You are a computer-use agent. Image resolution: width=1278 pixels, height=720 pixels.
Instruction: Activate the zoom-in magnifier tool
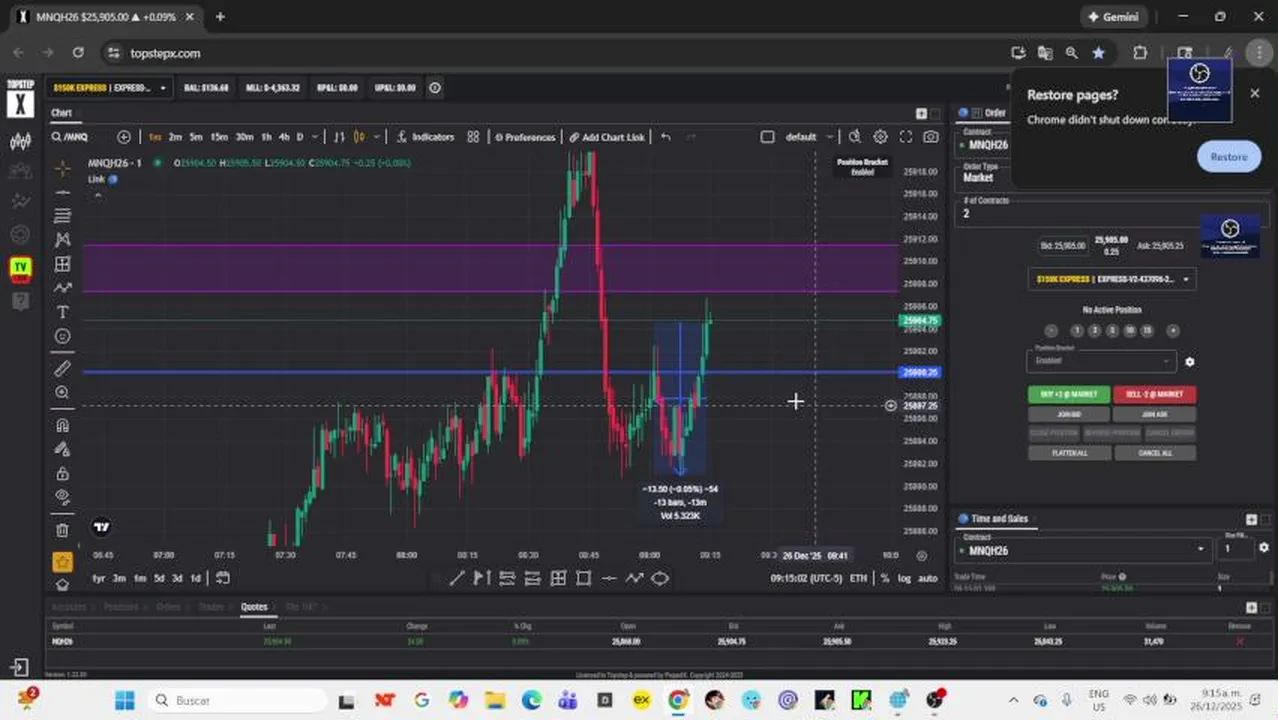[62, 393]
